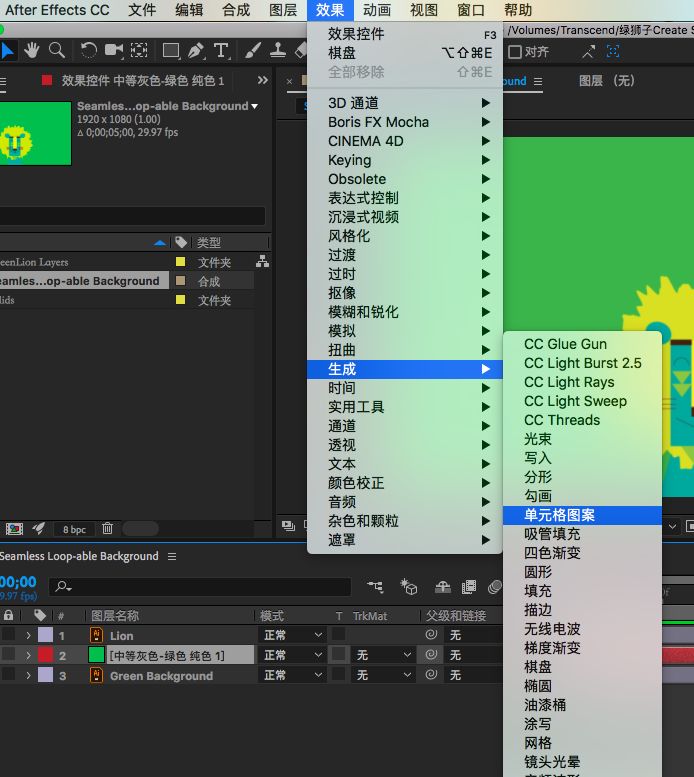Enable the 对齐 snapping checkbox
Viewport: 694px width, 777px height.
pos(515,52)
